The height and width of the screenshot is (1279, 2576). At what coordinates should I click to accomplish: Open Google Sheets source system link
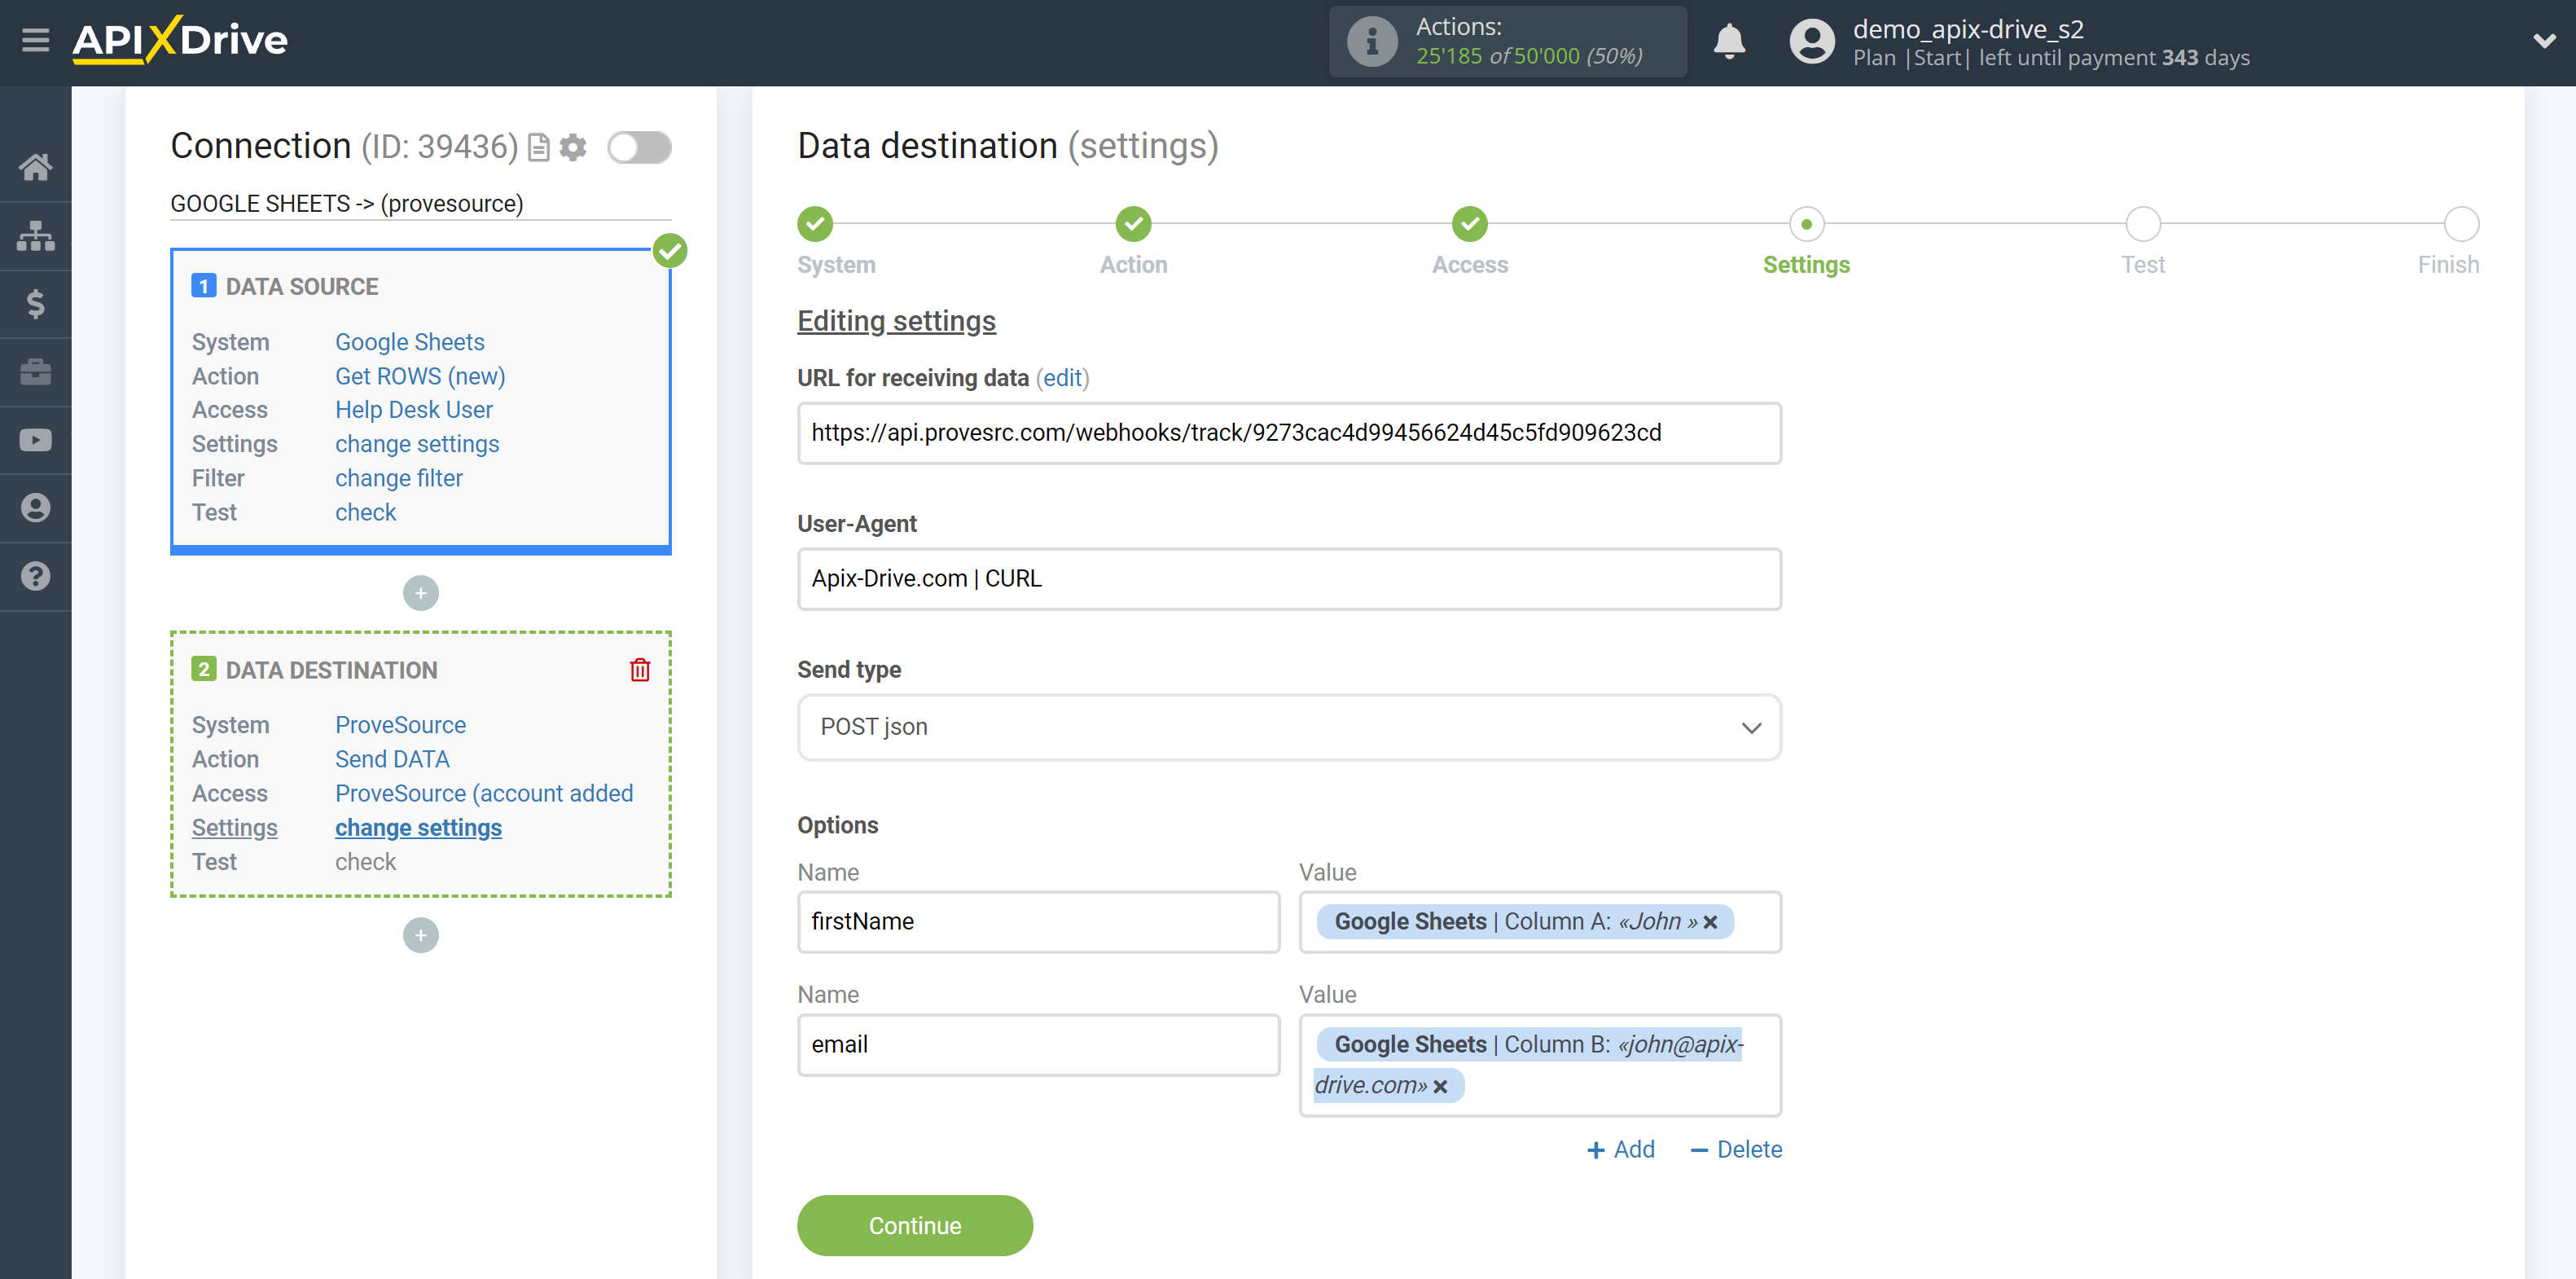tap(410, 342)
